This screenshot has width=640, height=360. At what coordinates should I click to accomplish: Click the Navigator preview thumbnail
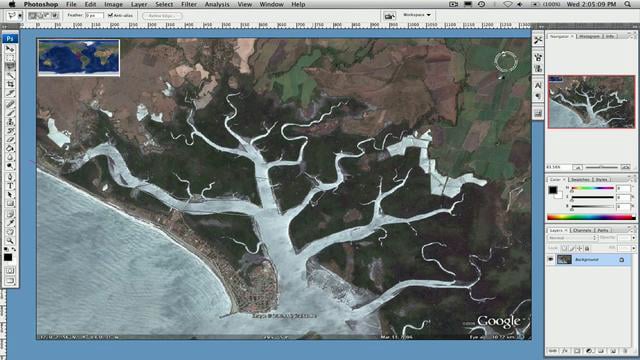click(591, 102)
